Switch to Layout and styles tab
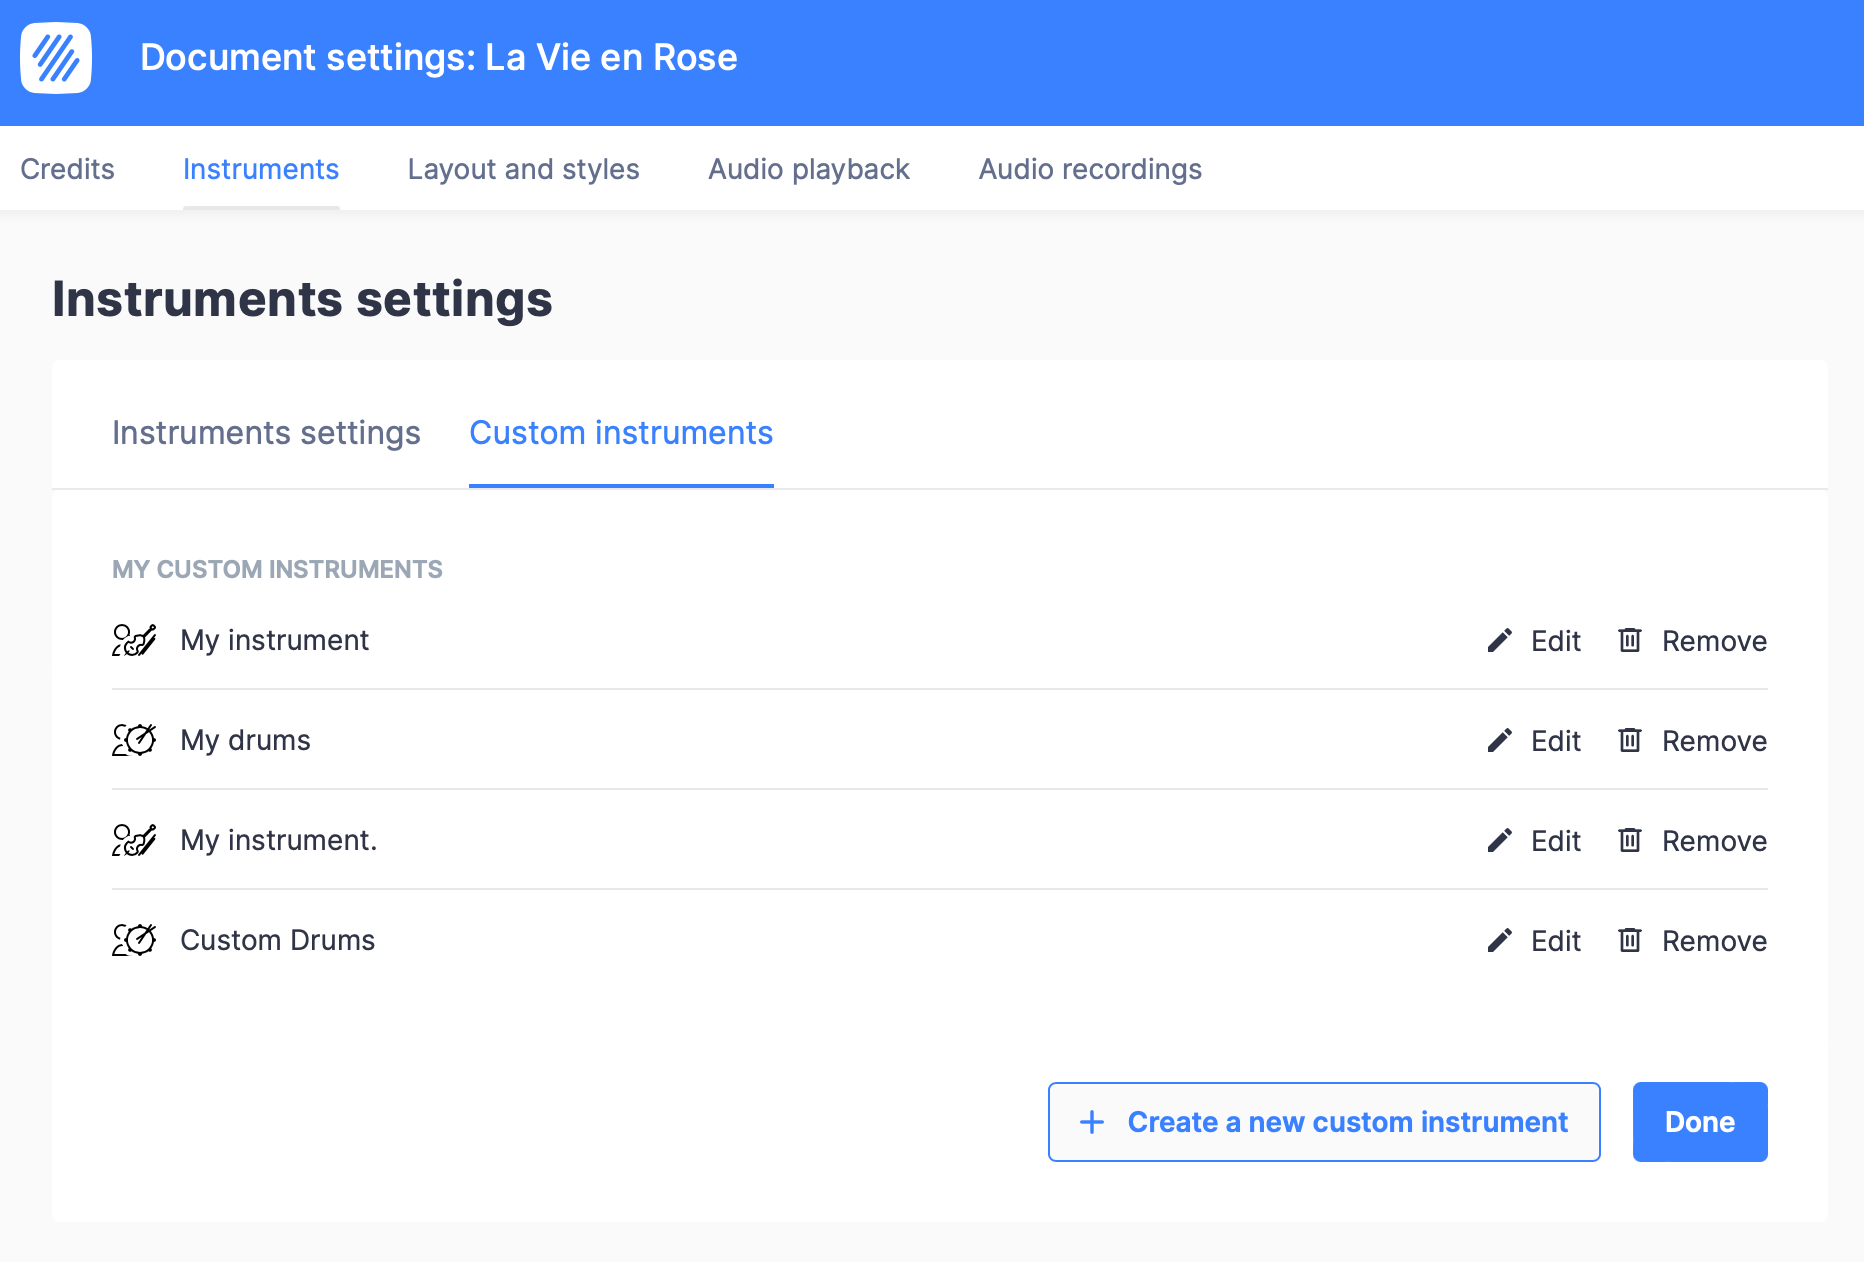This screenshot has width=1864, height=1262. point(523,169)
